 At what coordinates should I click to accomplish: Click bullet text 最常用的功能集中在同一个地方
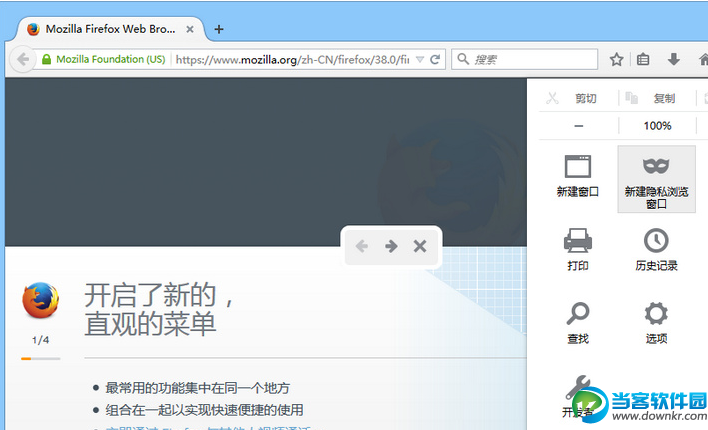(197, 388)
